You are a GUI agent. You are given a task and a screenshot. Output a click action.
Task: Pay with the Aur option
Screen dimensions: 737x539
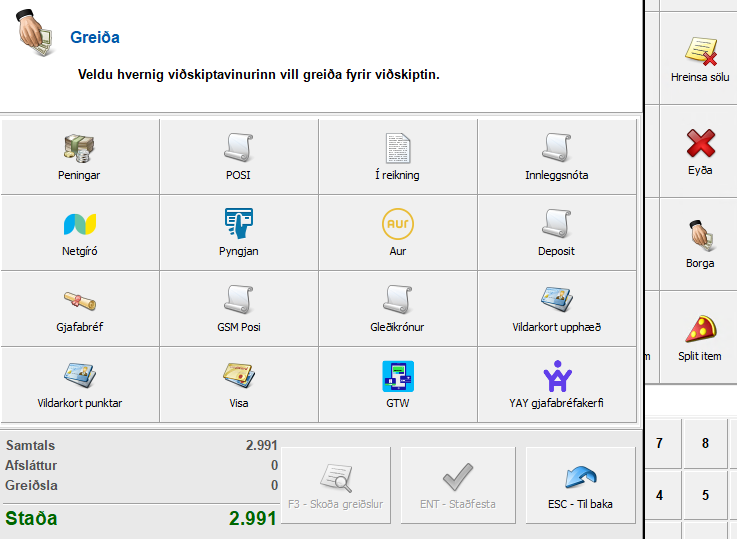(397, 233)
